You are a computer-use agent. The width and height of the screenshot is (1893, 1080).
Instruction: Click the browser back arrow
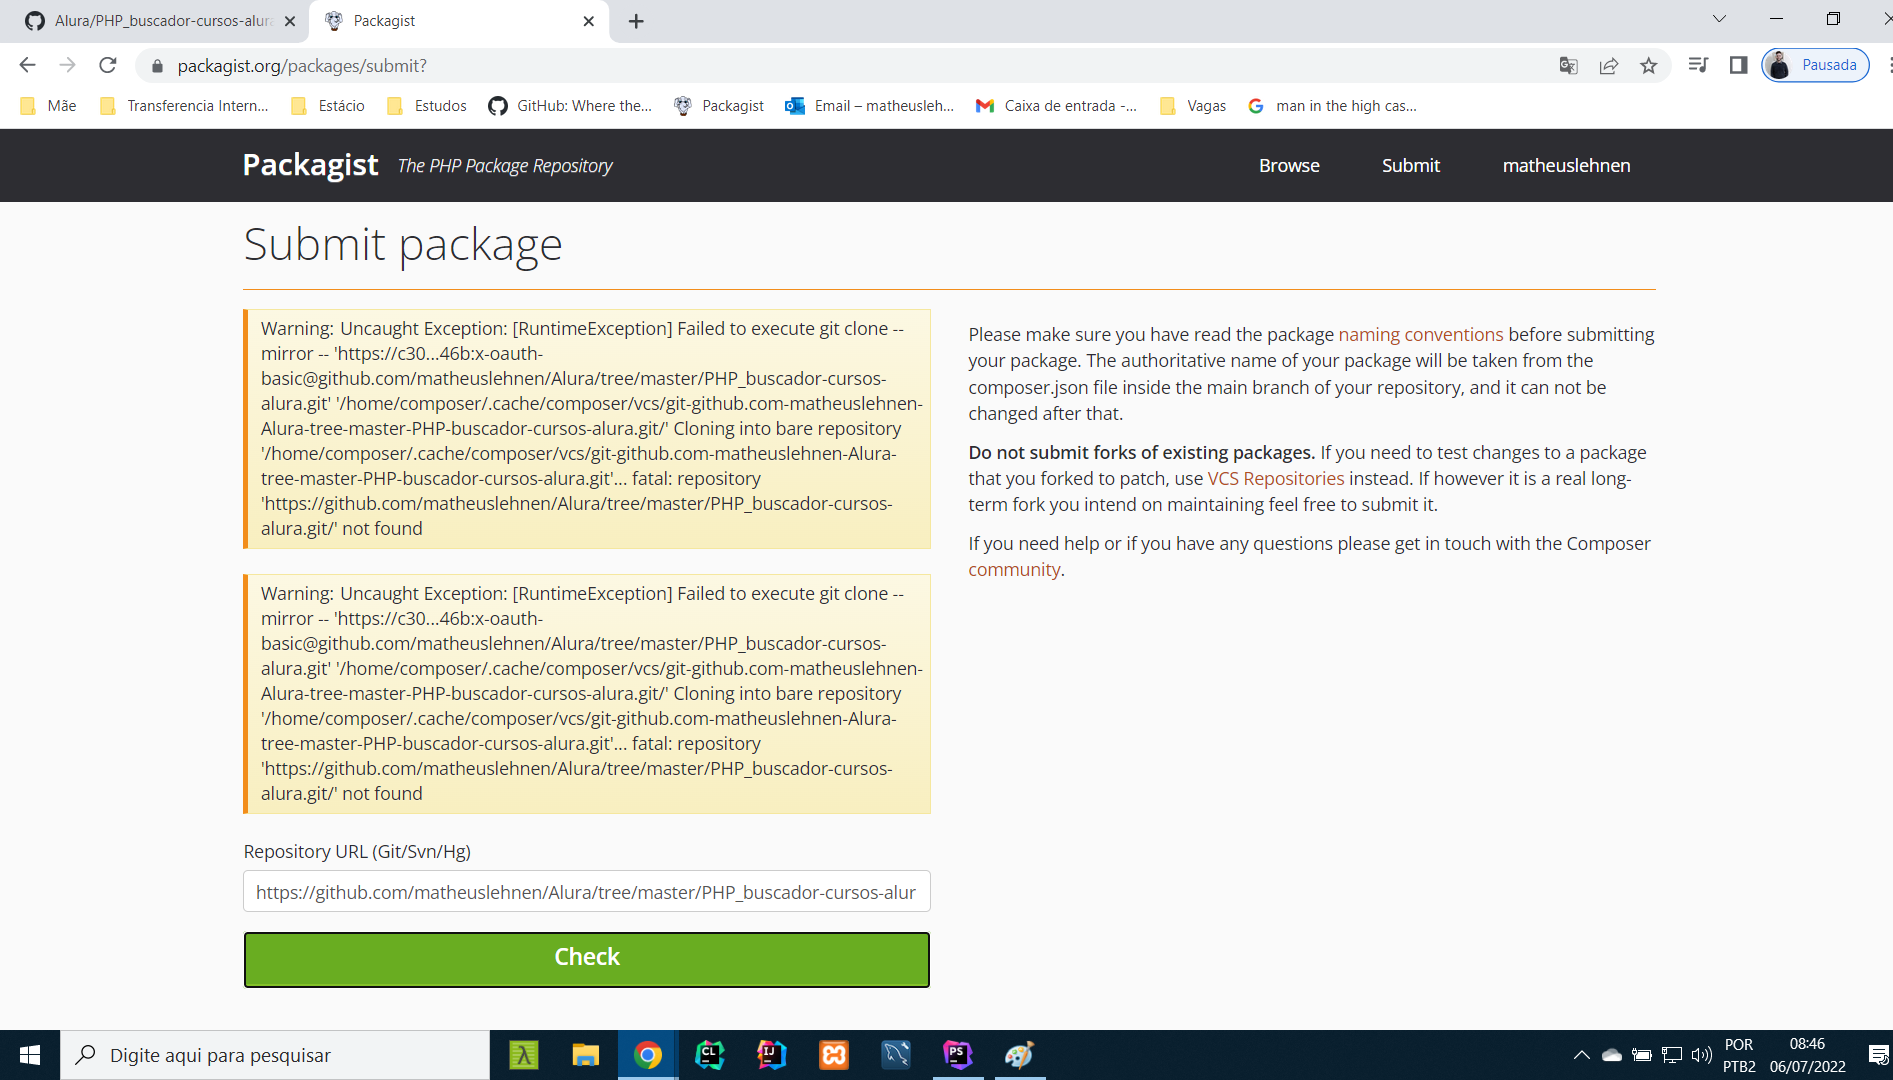[x=27, y=65]
